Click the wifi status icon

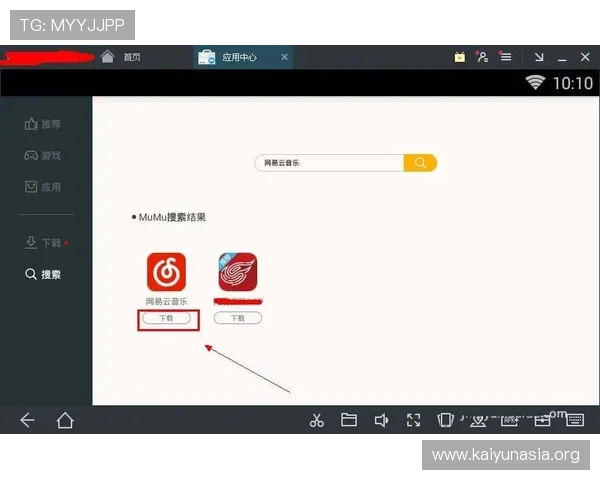coord(535,82)
